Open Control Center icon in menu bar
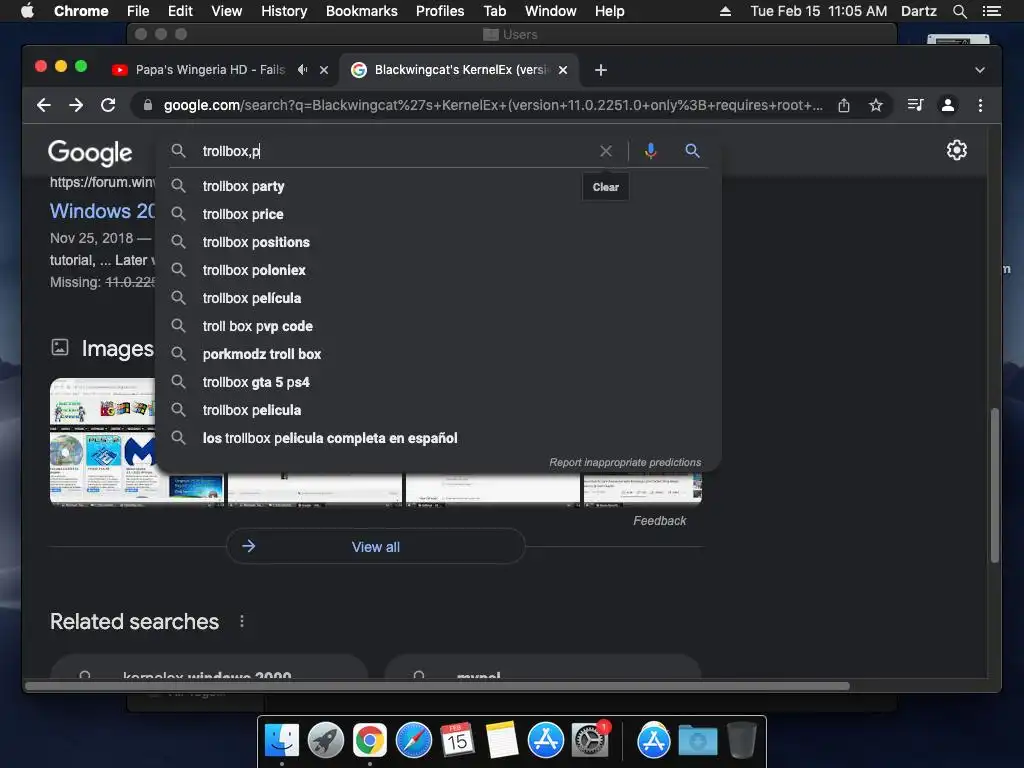Viewport: 1024px width, 768px height. pos(991,11)
